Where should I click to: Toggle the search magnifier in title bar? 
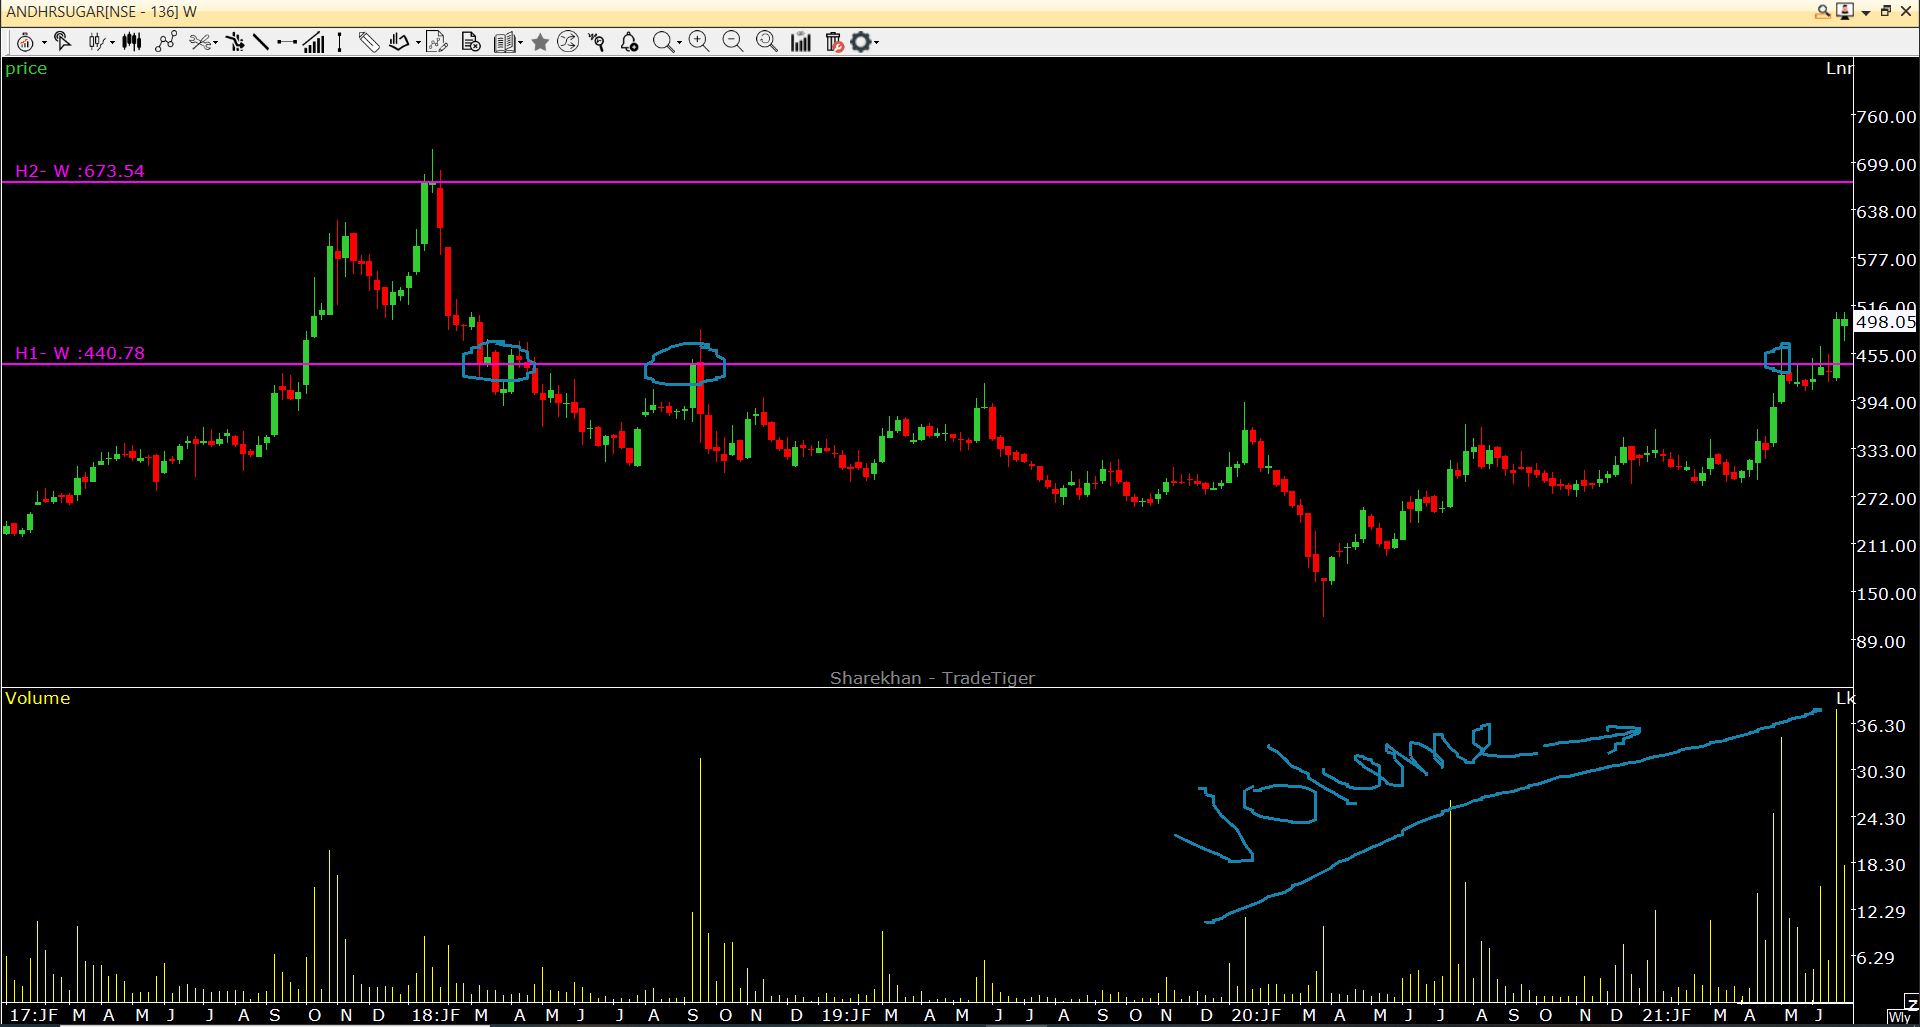1822,12
